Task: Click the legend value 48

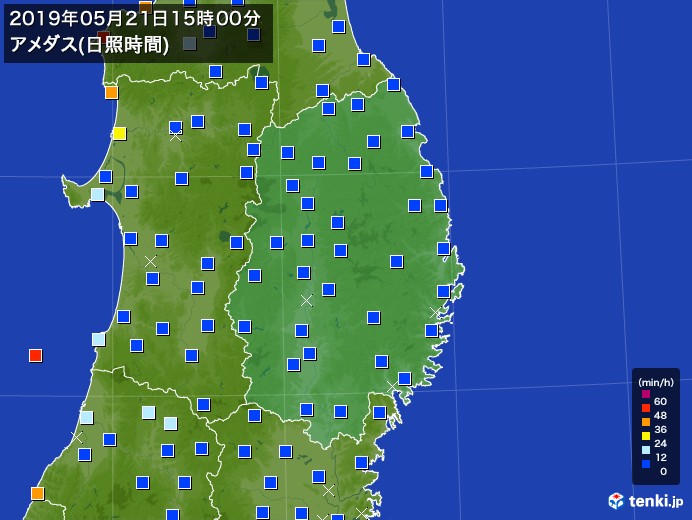Action: pos(660,415)
